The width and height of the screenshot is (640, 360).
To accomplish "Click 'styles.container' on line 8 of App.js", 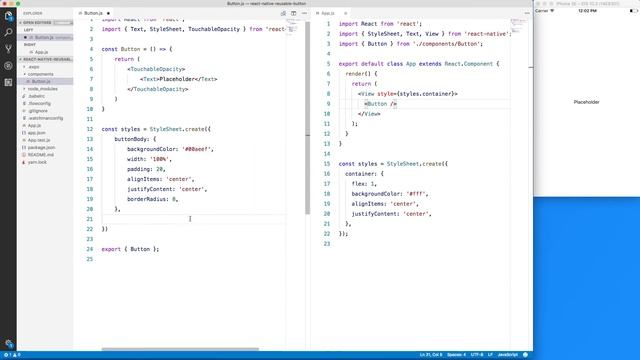I will point(425,94).
